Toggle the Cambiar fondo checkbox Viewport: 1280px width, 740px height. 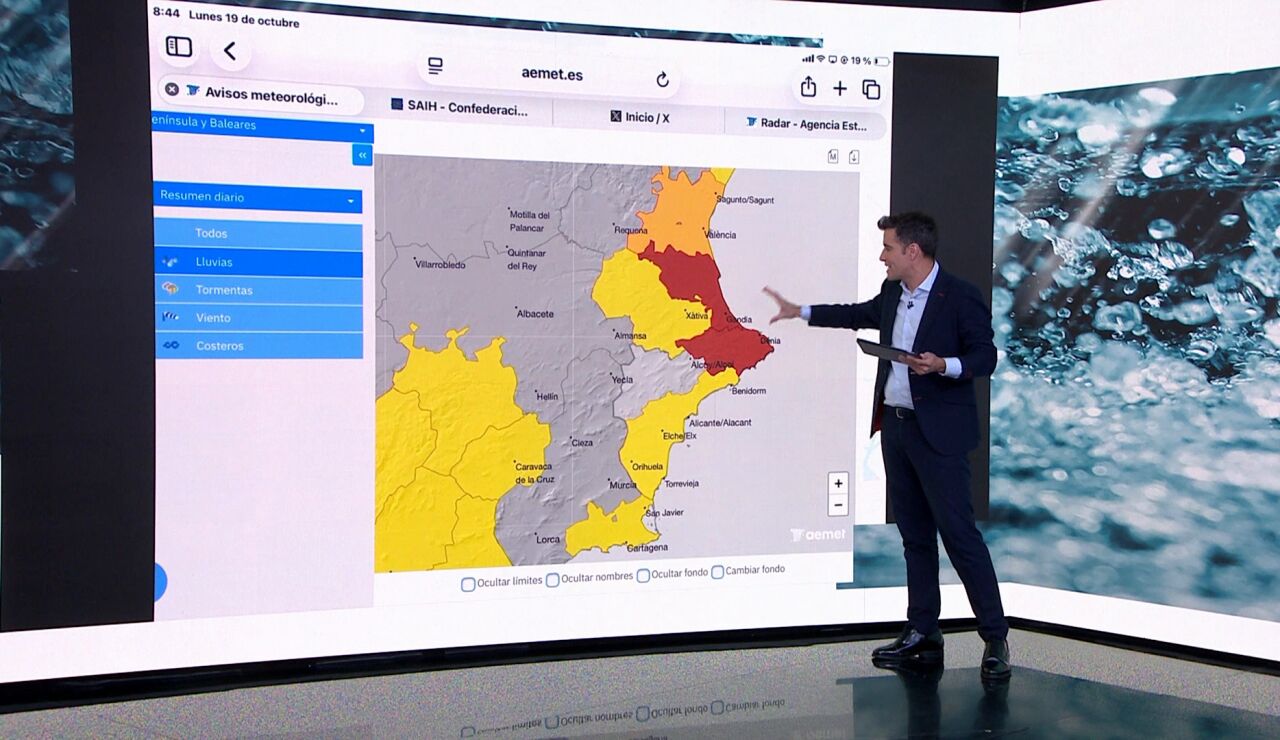point(717,572)
